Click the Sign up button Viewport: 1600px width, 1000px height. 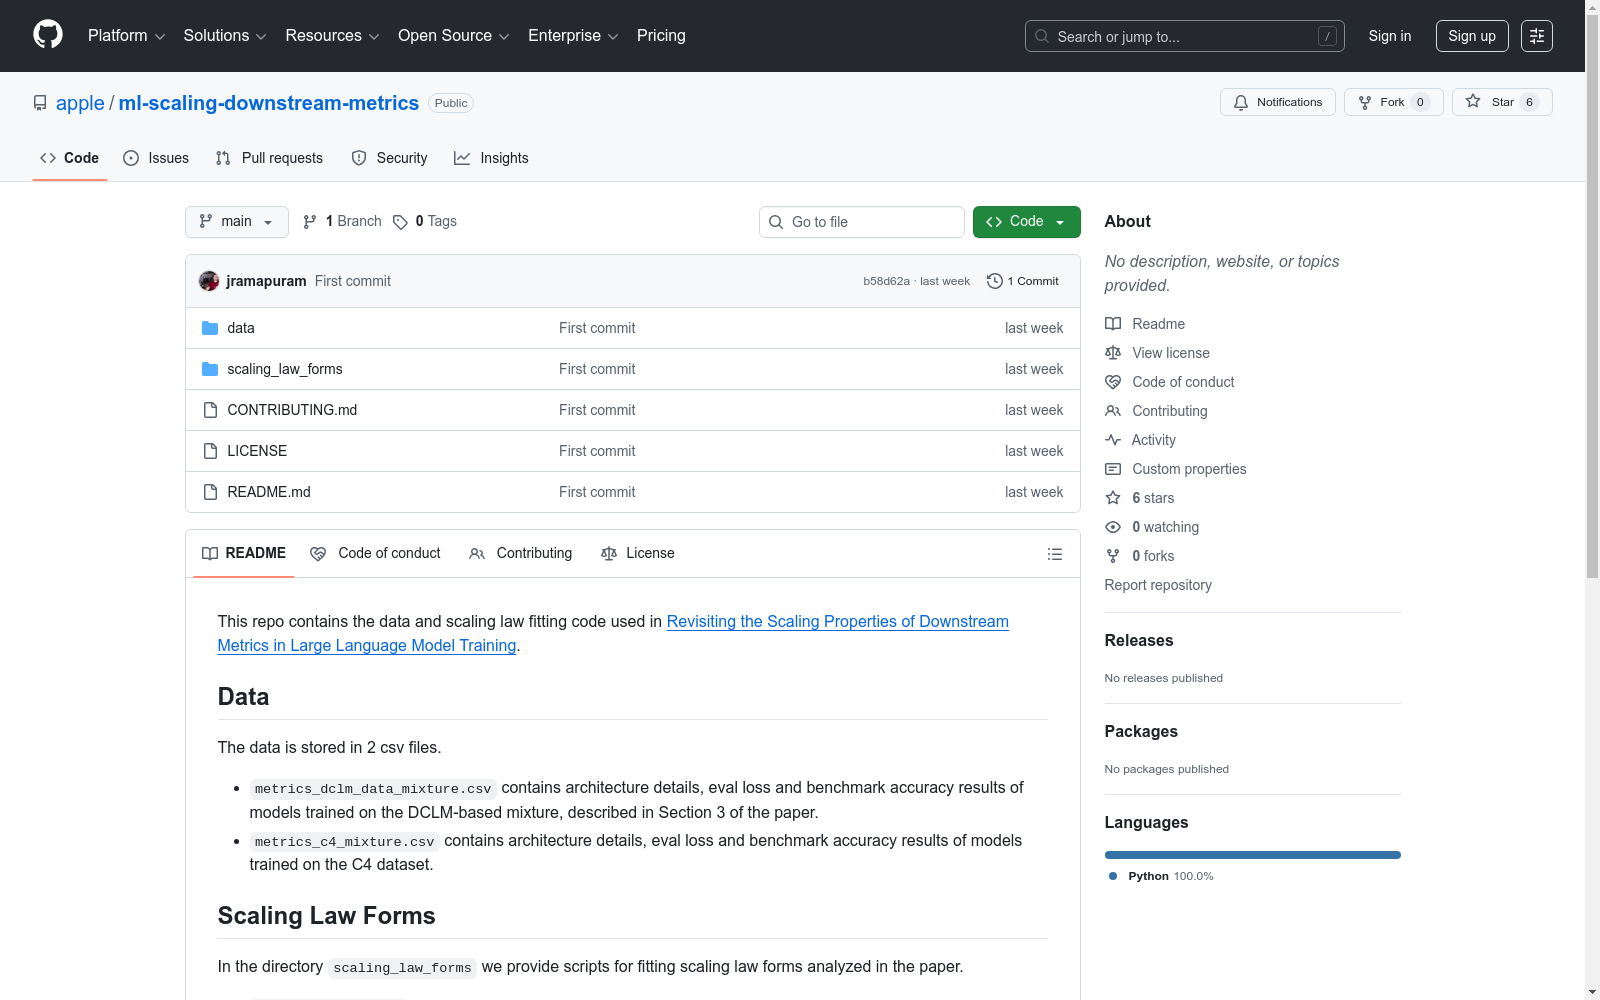1472,36
